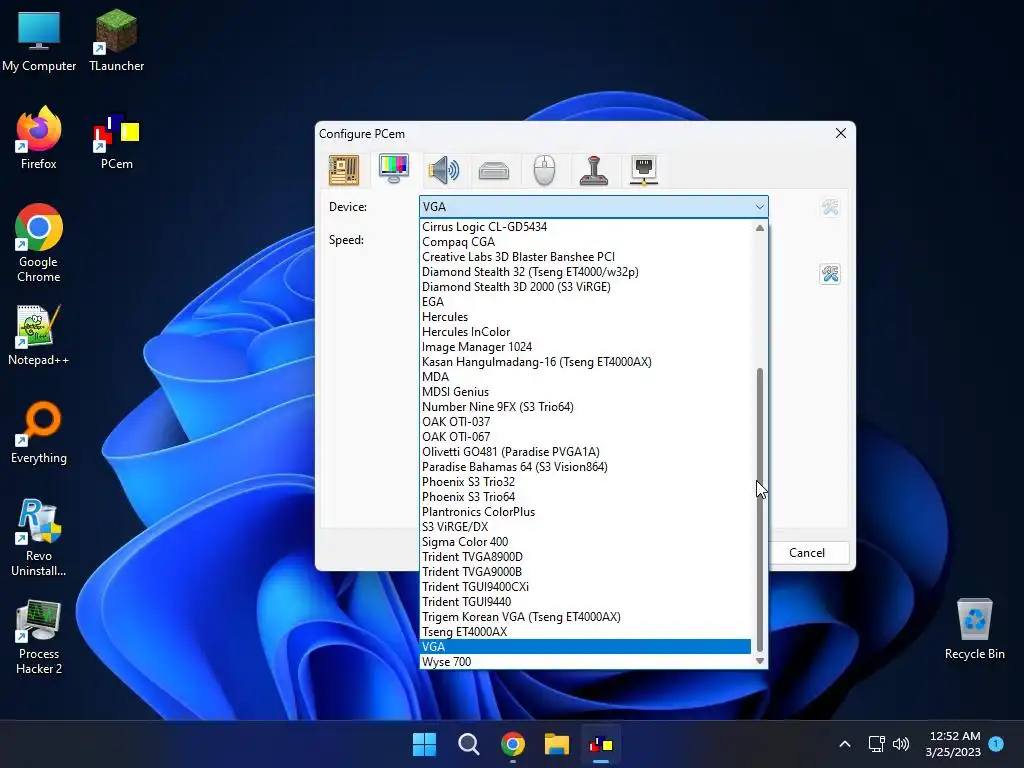Viewport: 1024px width, 768px height.
Task: Click the second wrench settings icon
Action: click(x=830, y=274)
